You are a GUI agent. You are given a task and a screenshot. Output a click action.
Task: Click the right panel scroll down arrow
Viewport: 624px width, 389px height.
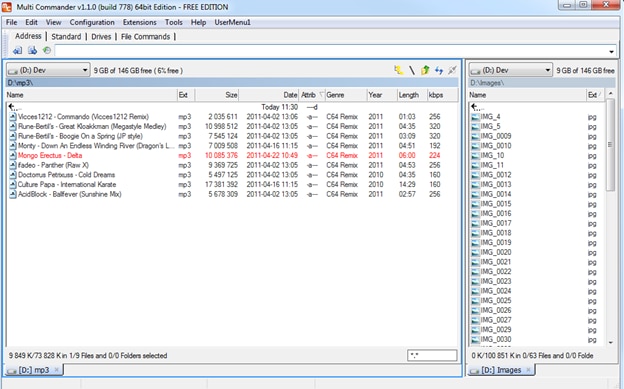610,342
